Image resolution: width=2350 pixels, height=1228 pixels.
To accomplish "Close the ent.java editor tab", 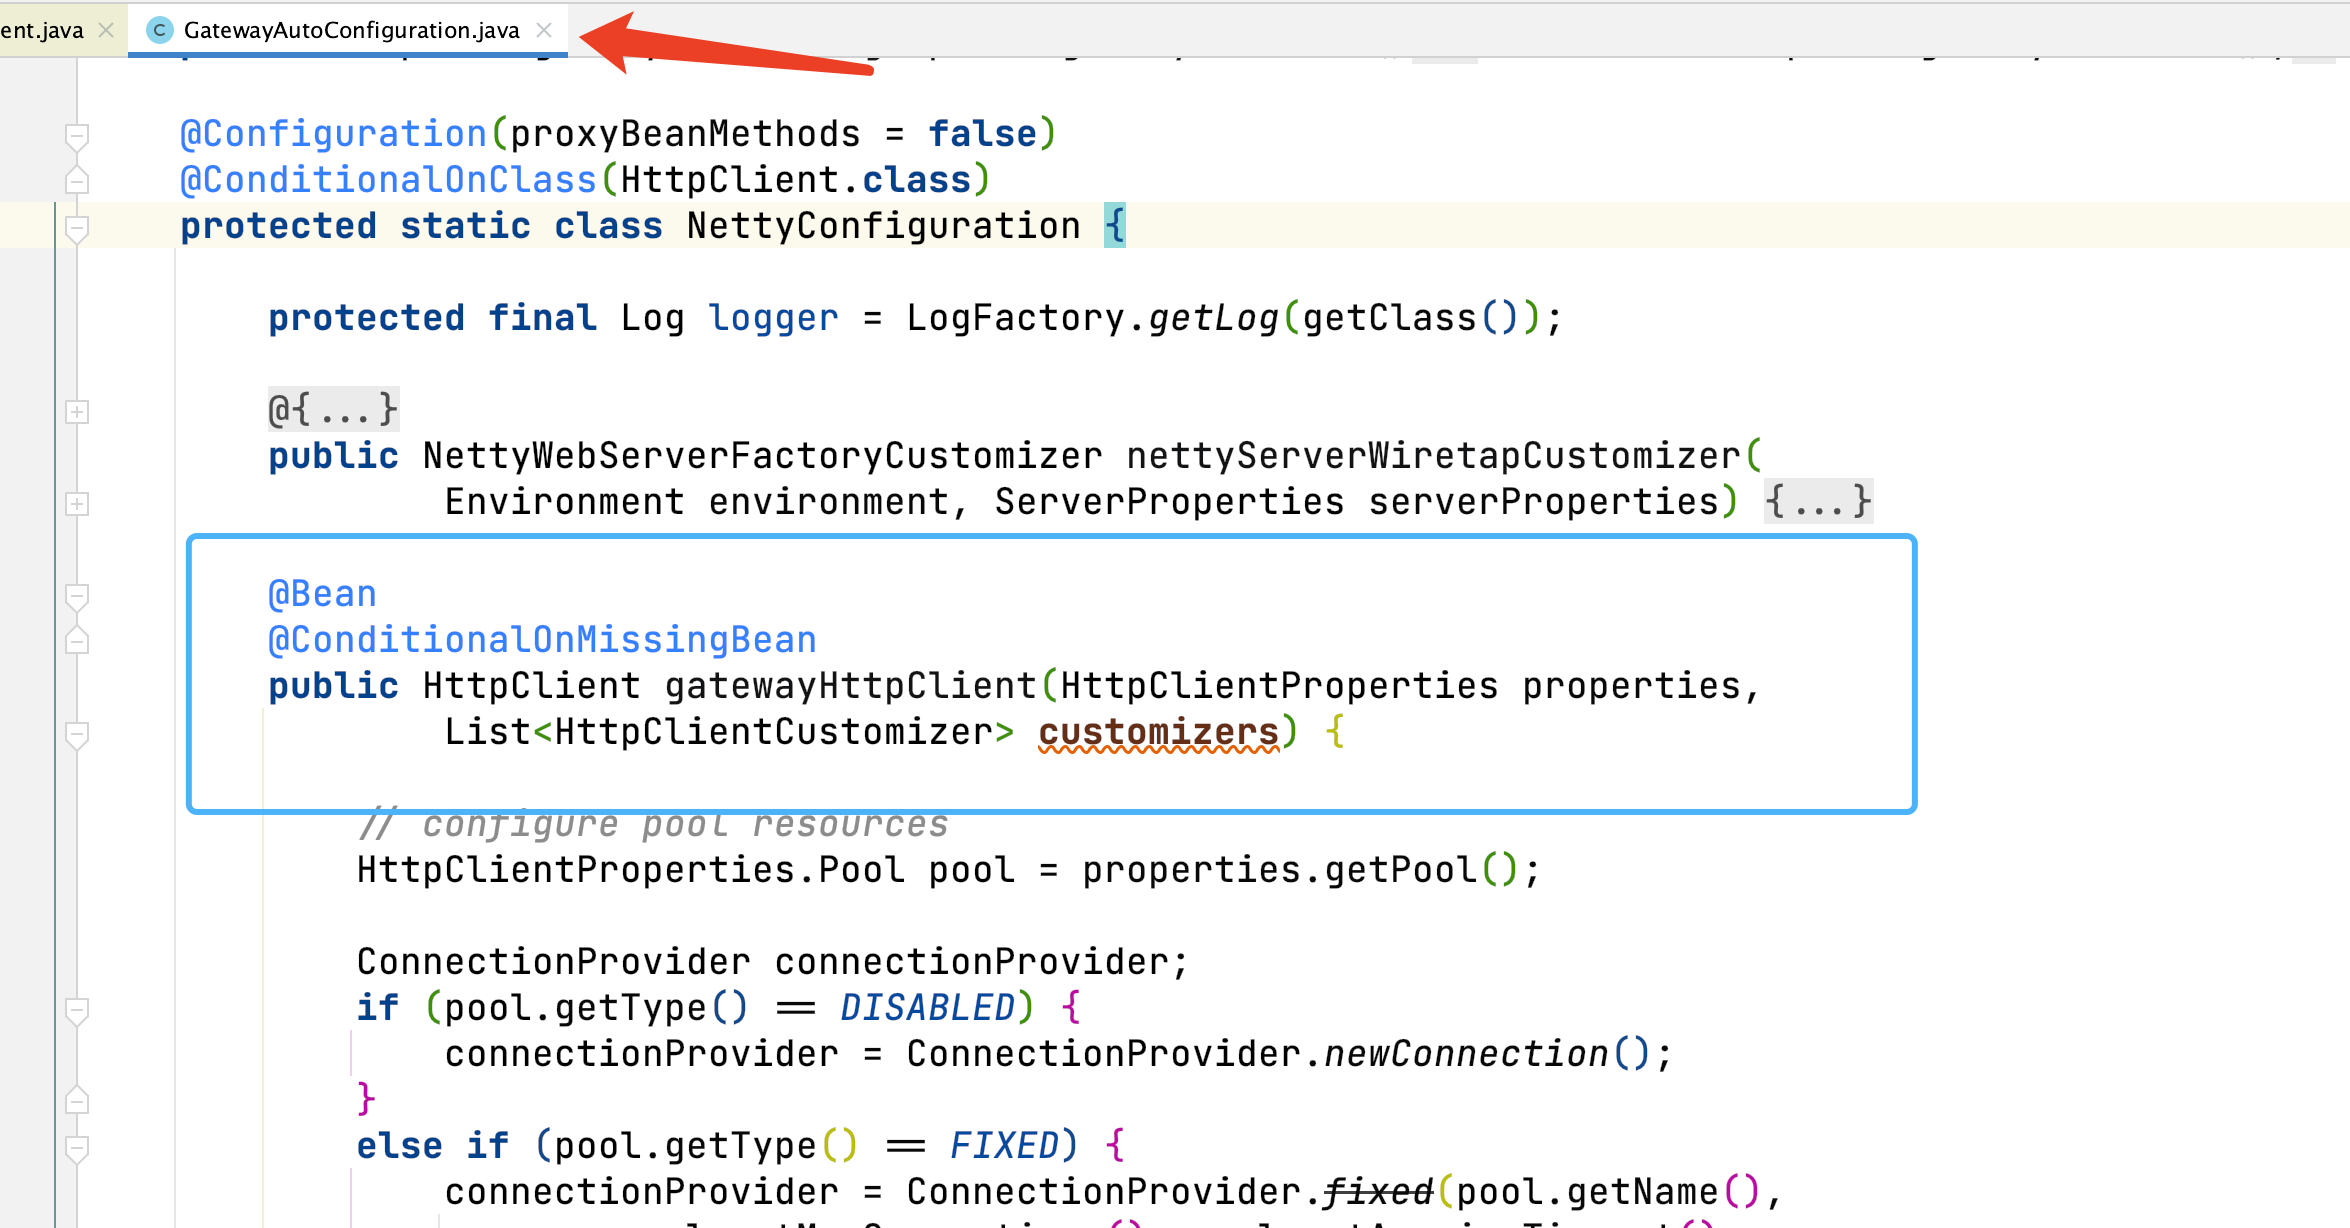I will coord(106,30).
